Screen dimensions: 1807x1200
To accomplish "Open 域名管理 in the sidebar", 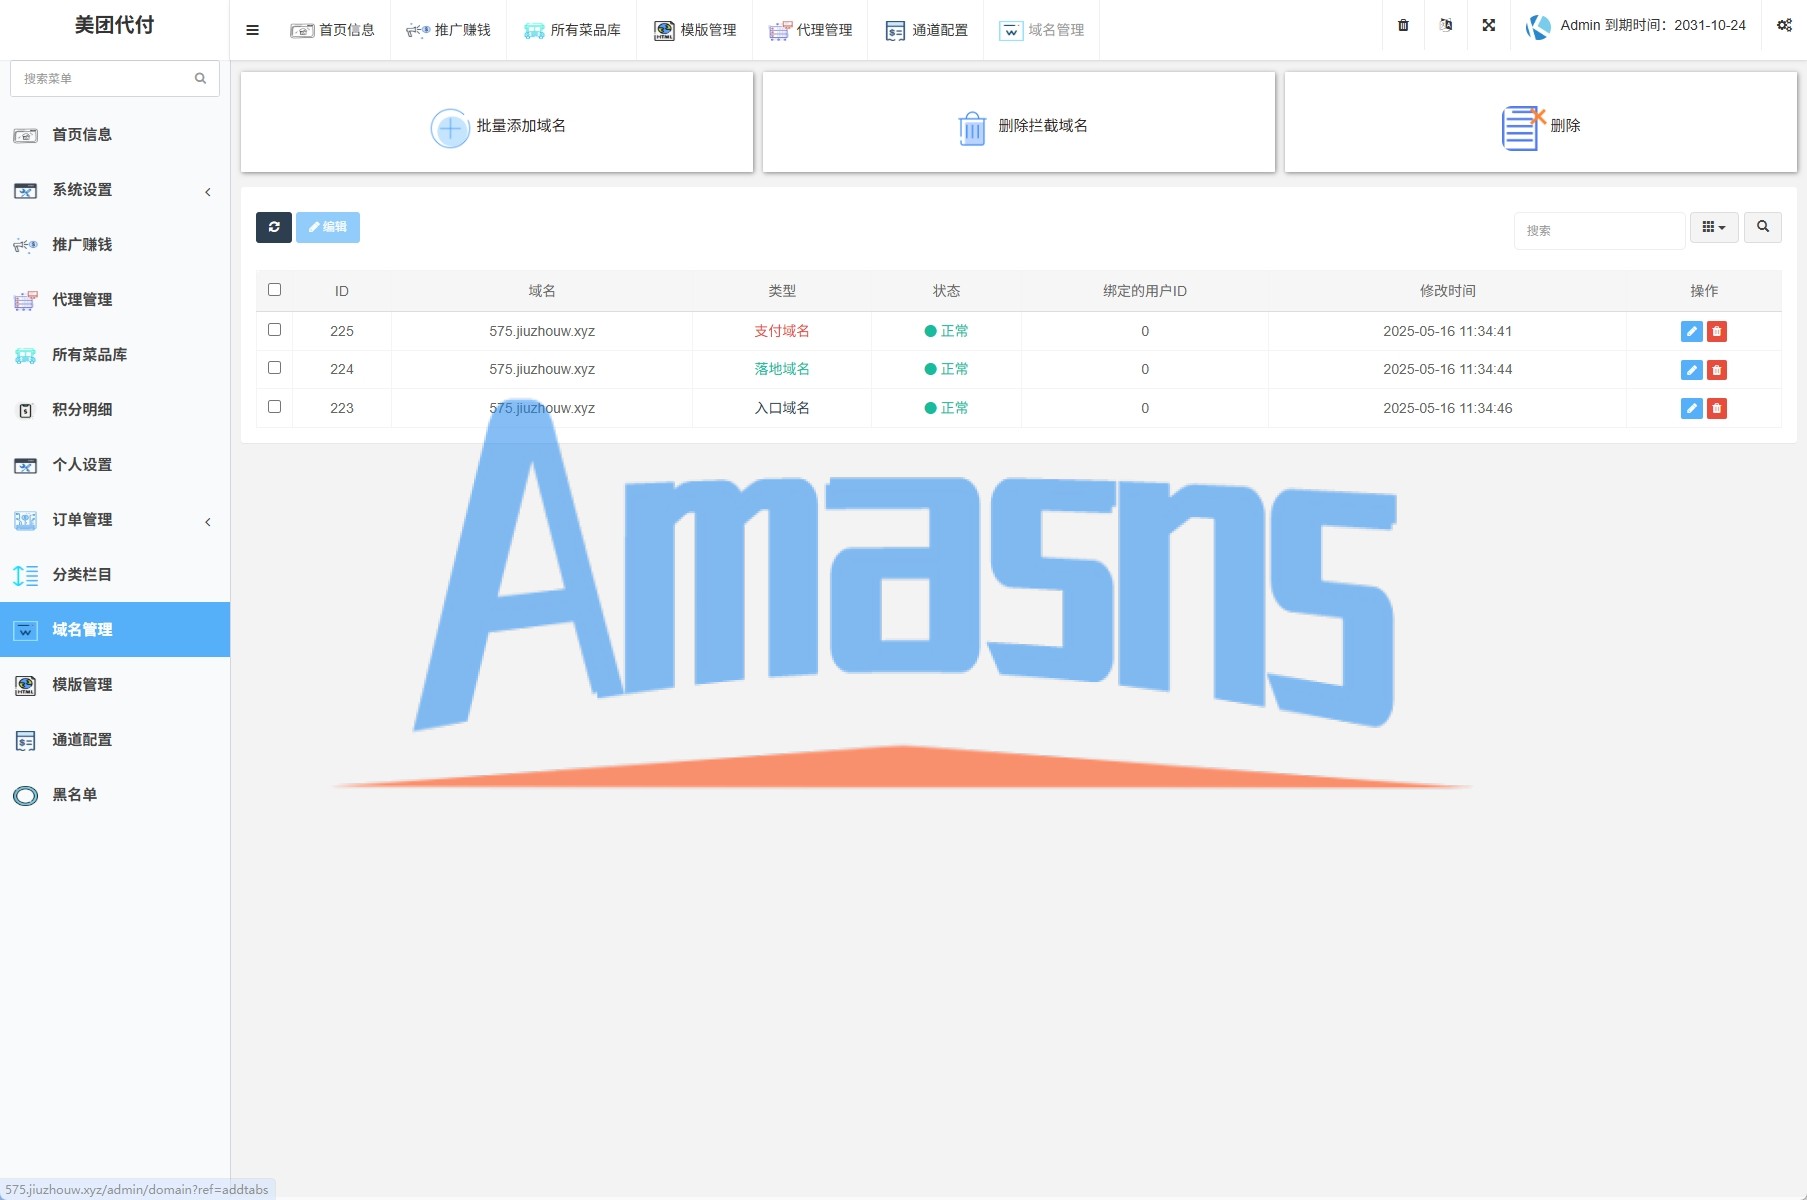I will (x=115, y=630).
